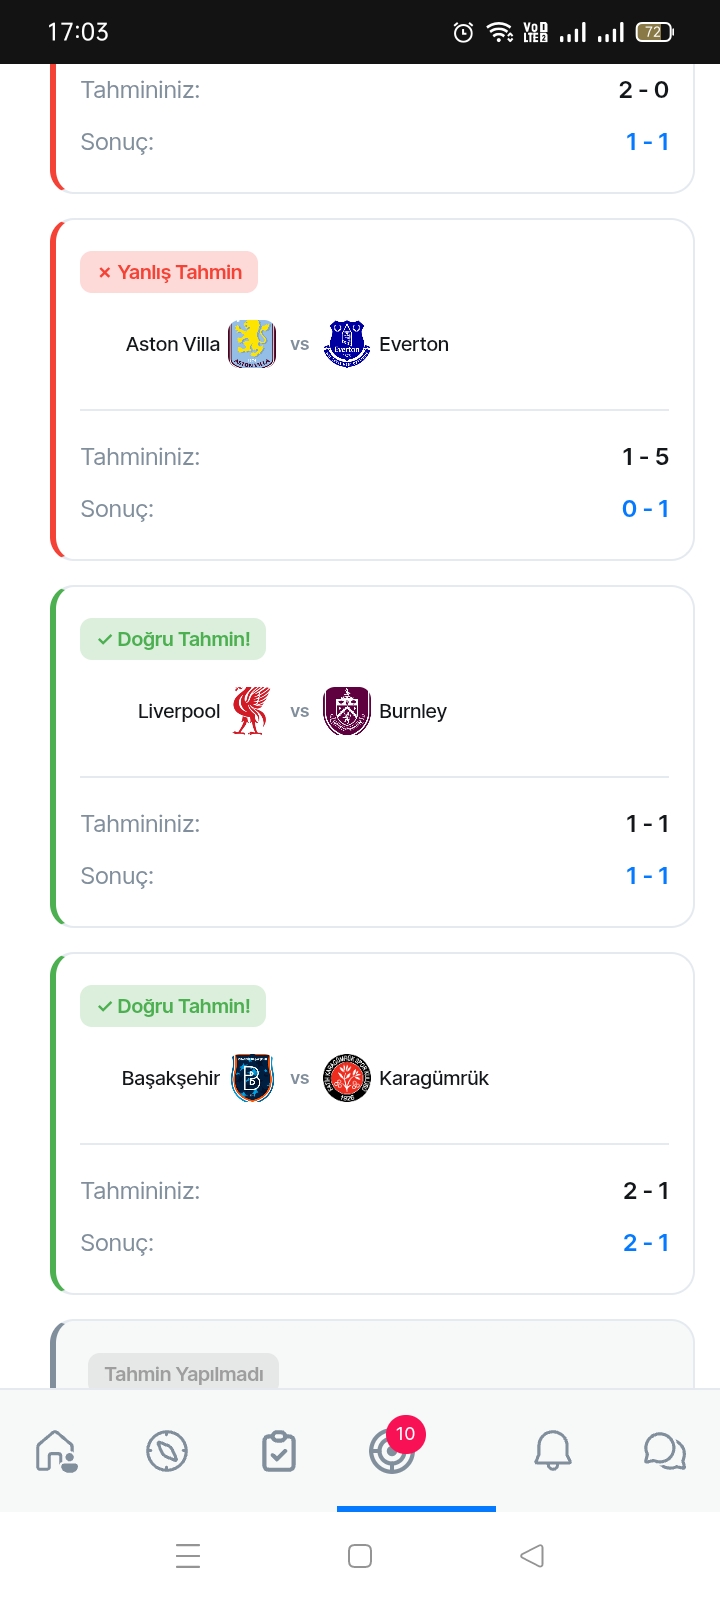
Task: Click the Yanlış Tahmin badge
Action: (169, 272)
